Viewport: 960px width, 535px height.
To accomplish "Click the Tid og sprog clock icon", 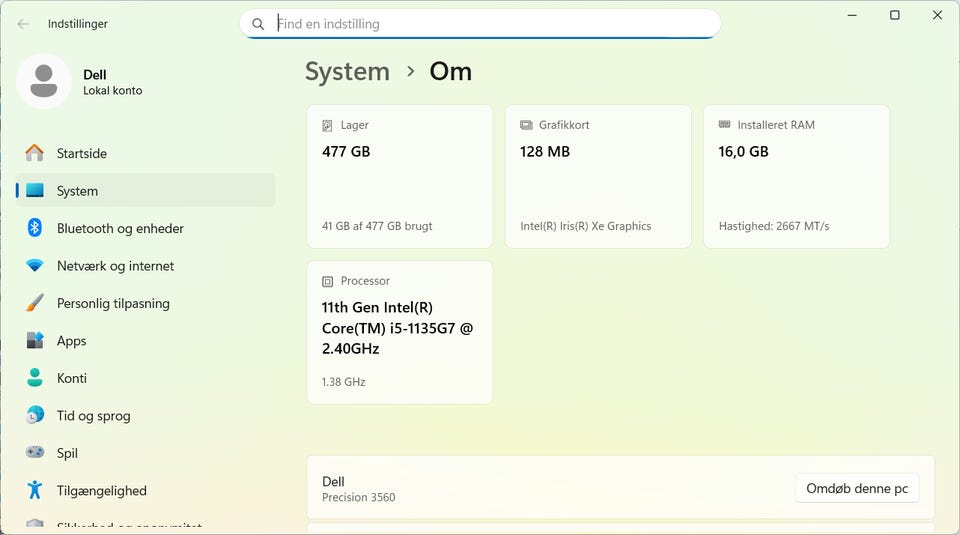I will (x=35, y=416).
